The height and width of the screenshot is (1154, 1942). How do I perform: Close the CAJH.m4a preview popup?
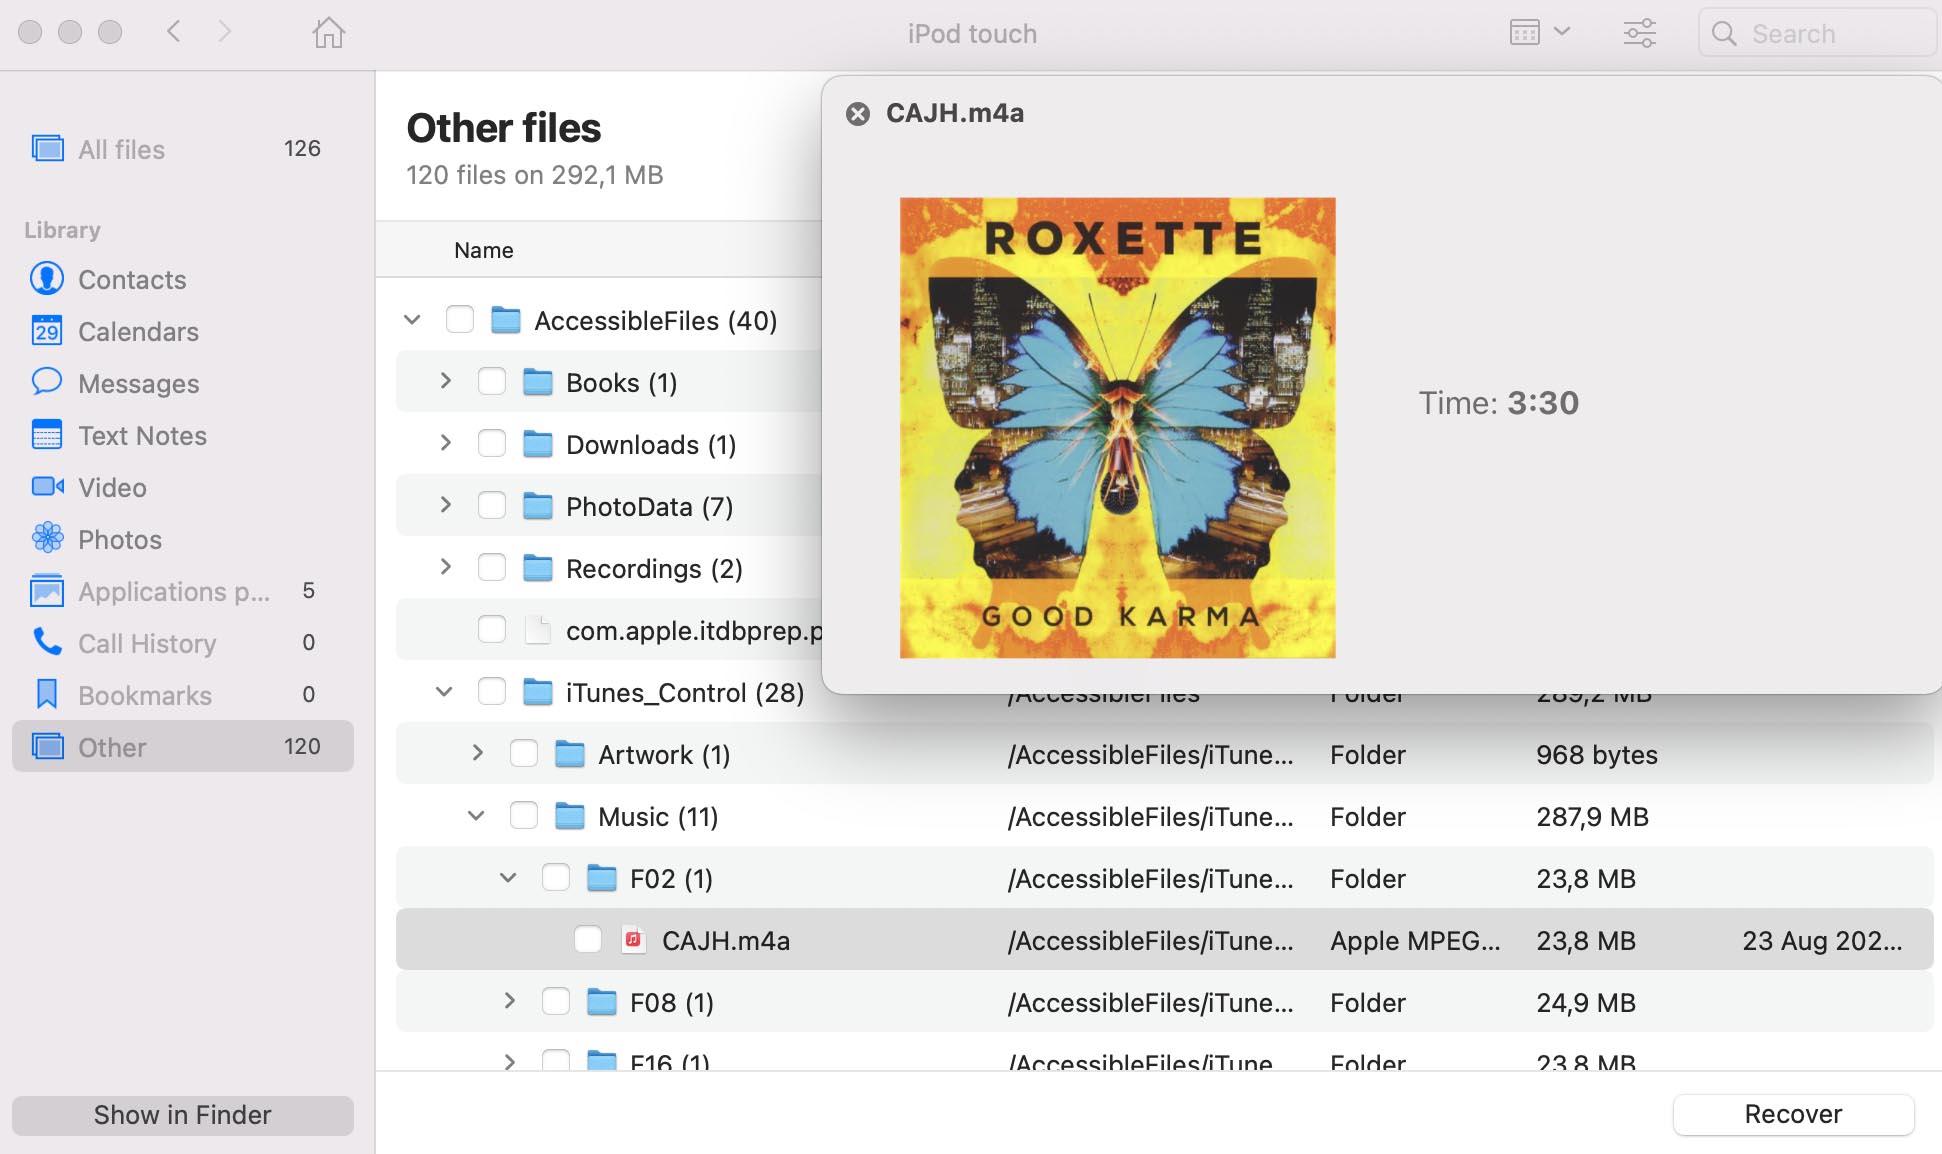pyautogui.click(x=858, y=114)
